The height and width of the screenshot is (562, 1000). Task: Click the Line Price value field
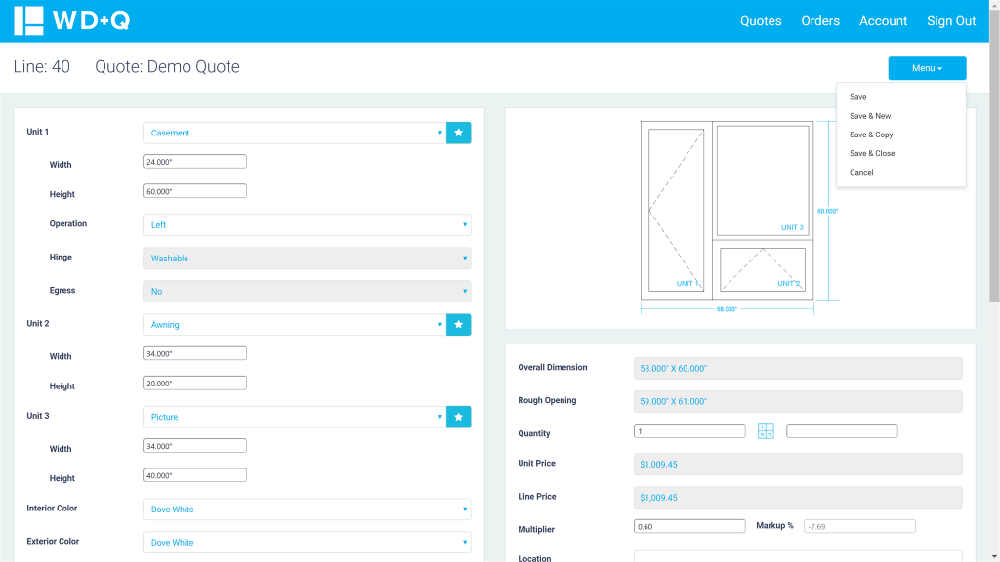click(x=798, y=498)
